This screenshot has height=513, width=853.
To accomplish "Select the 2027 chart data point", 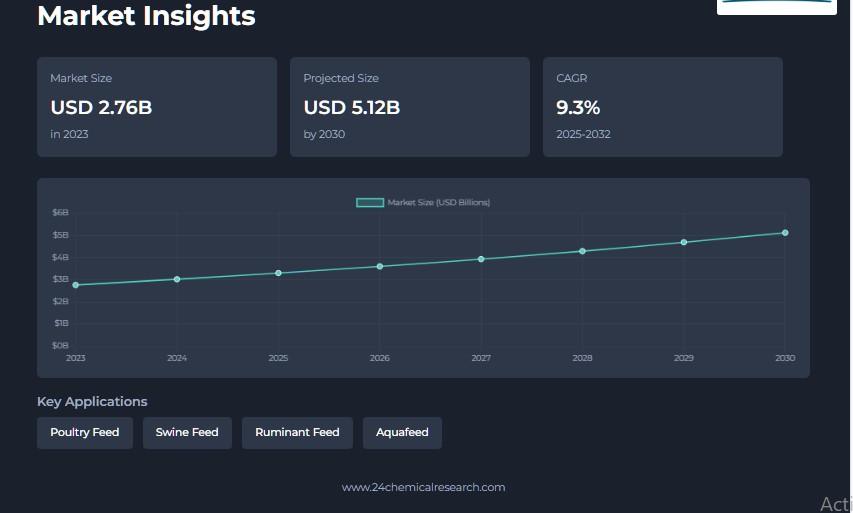I will pyautogui.click(x=481, y=259).
